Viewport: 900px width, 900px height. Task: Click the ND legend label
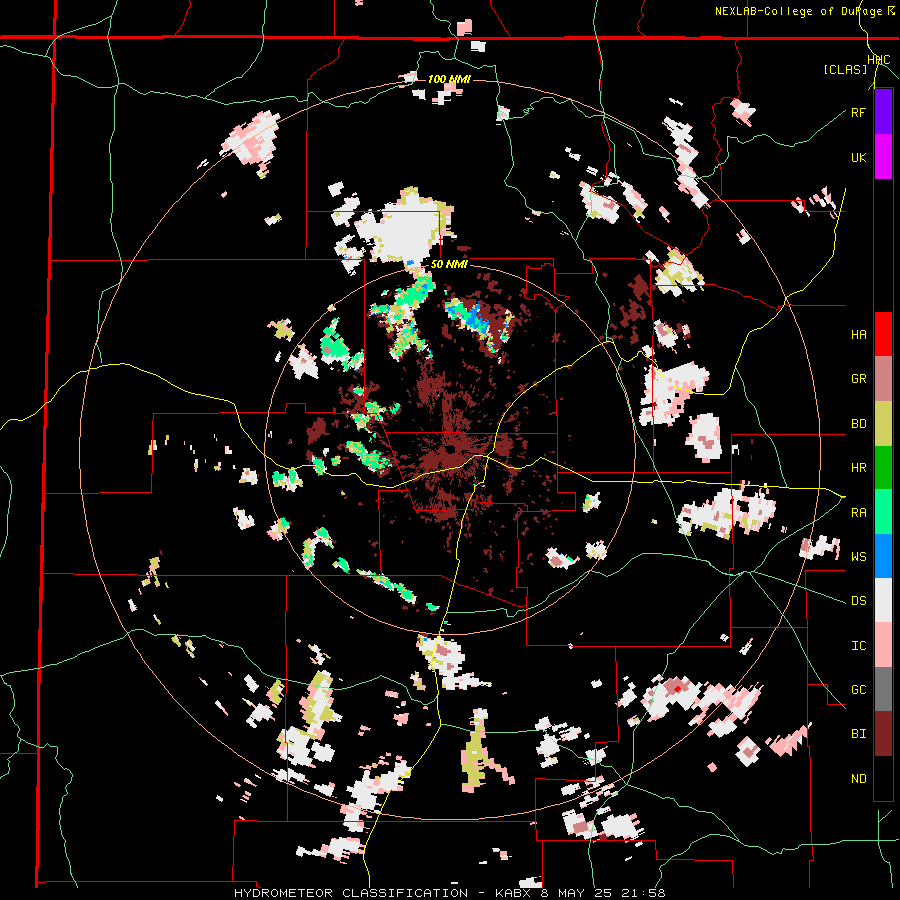[x=858, y=779]
